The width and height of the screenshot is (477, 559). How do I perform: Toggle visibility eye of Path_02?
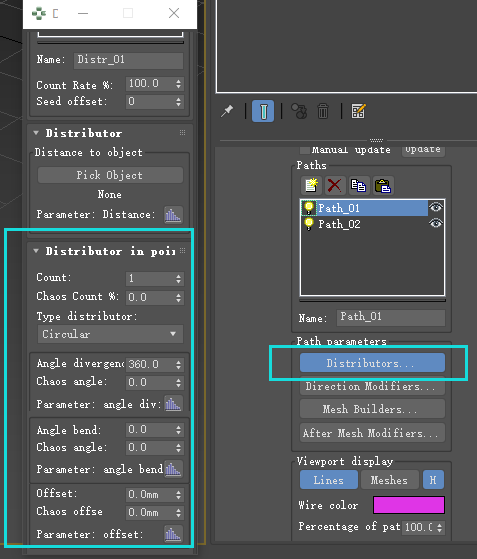(x=436, y=224)
